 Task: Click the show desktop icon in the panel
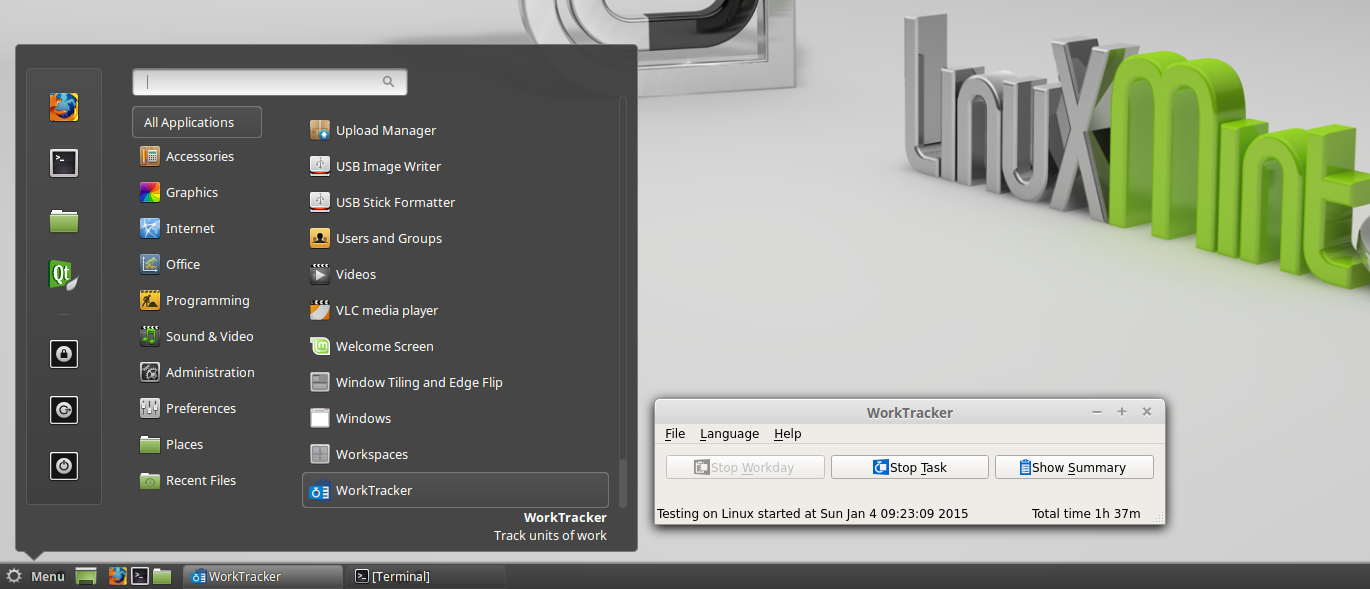pyautogui.click(x=86, y=576)
